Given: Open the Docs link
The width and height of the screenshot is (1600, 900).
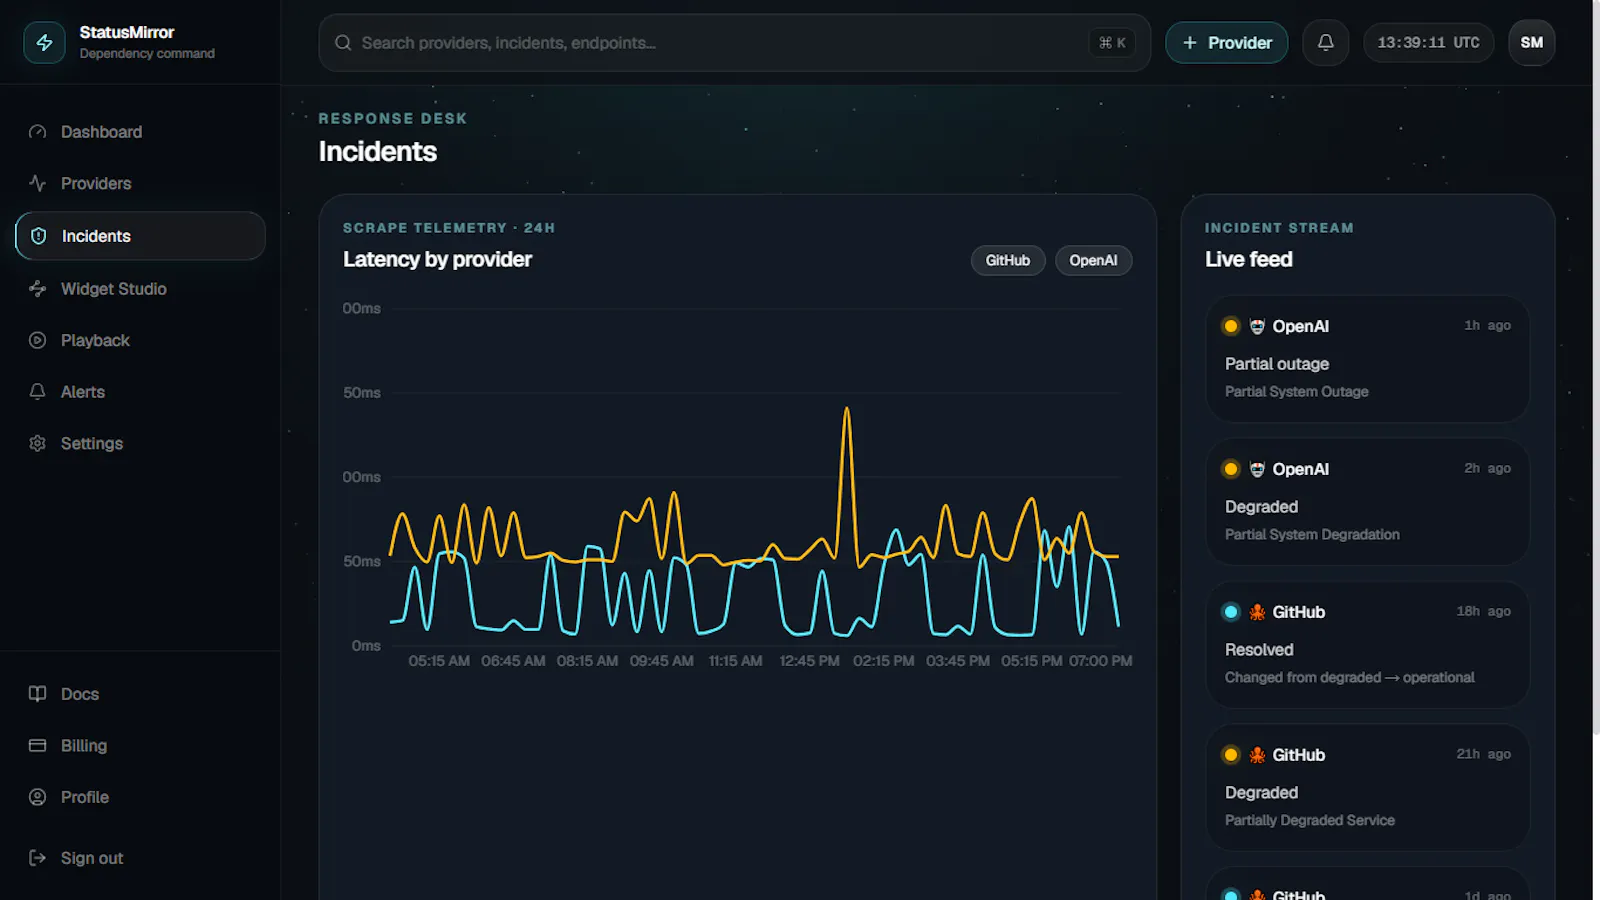Looking at the screenshot, I should tap(140, 694).
